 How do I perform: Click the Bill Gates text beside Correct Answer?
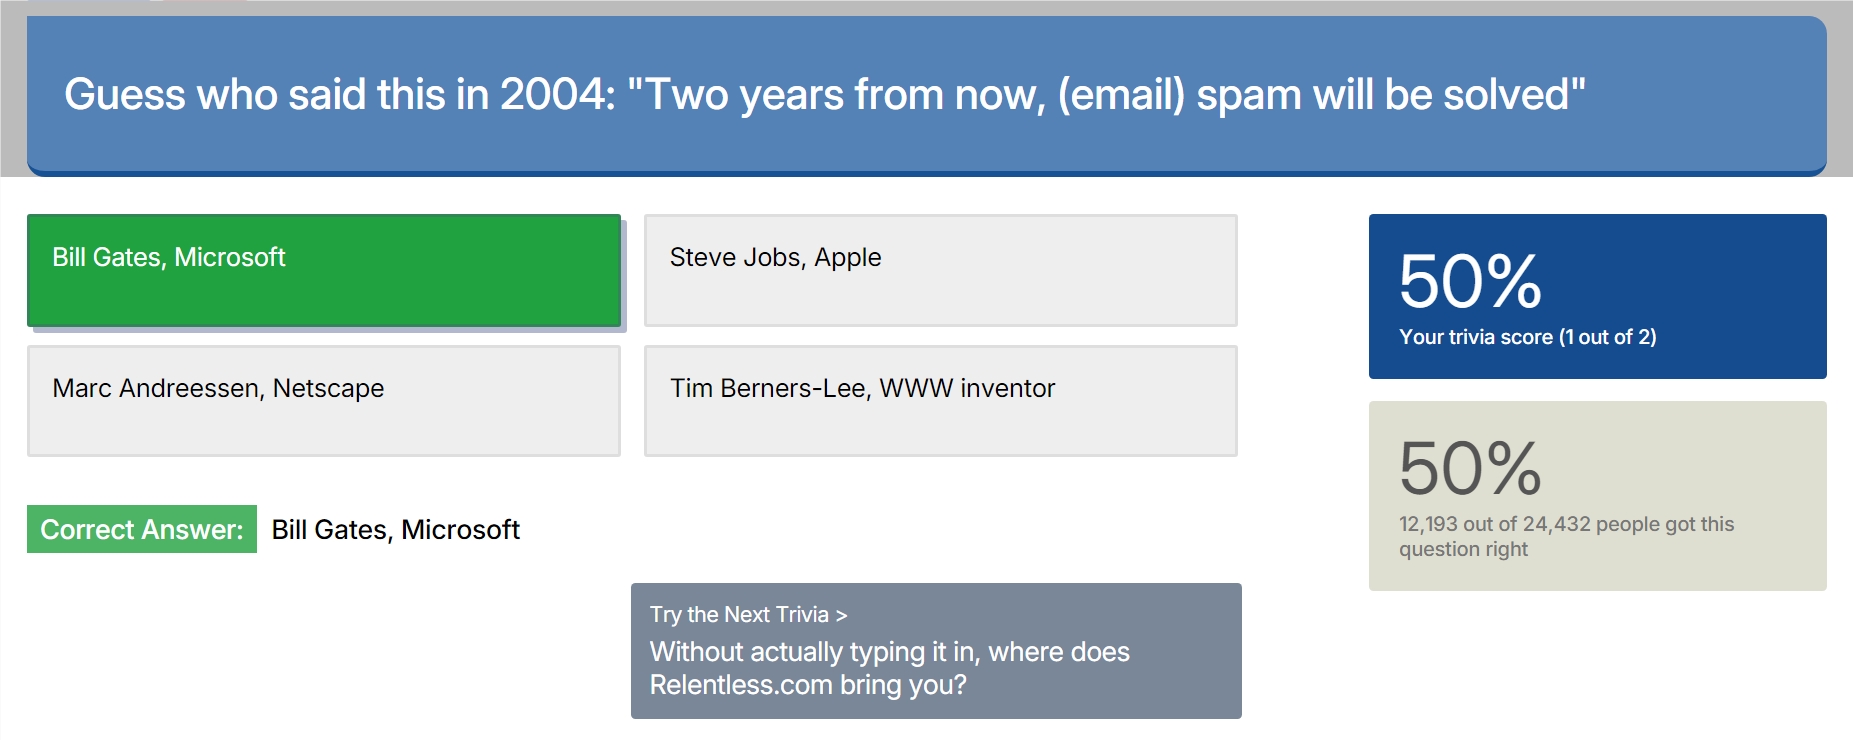click(395, 529)
